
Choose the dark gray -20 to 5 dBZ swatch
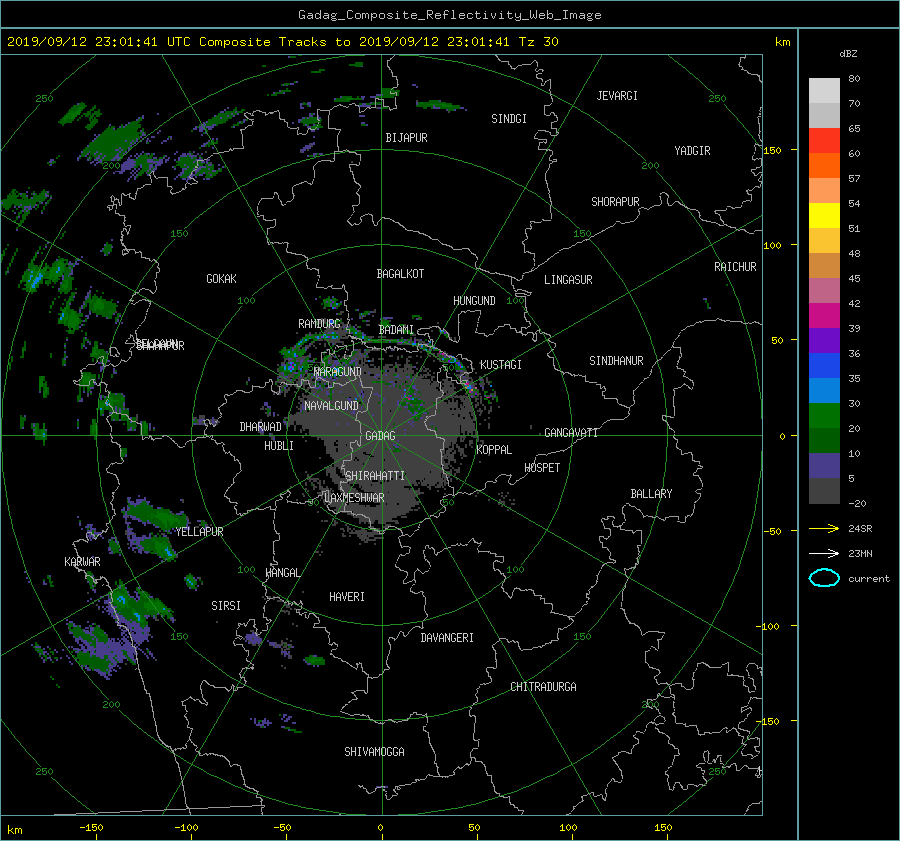(x=824, y=491)
